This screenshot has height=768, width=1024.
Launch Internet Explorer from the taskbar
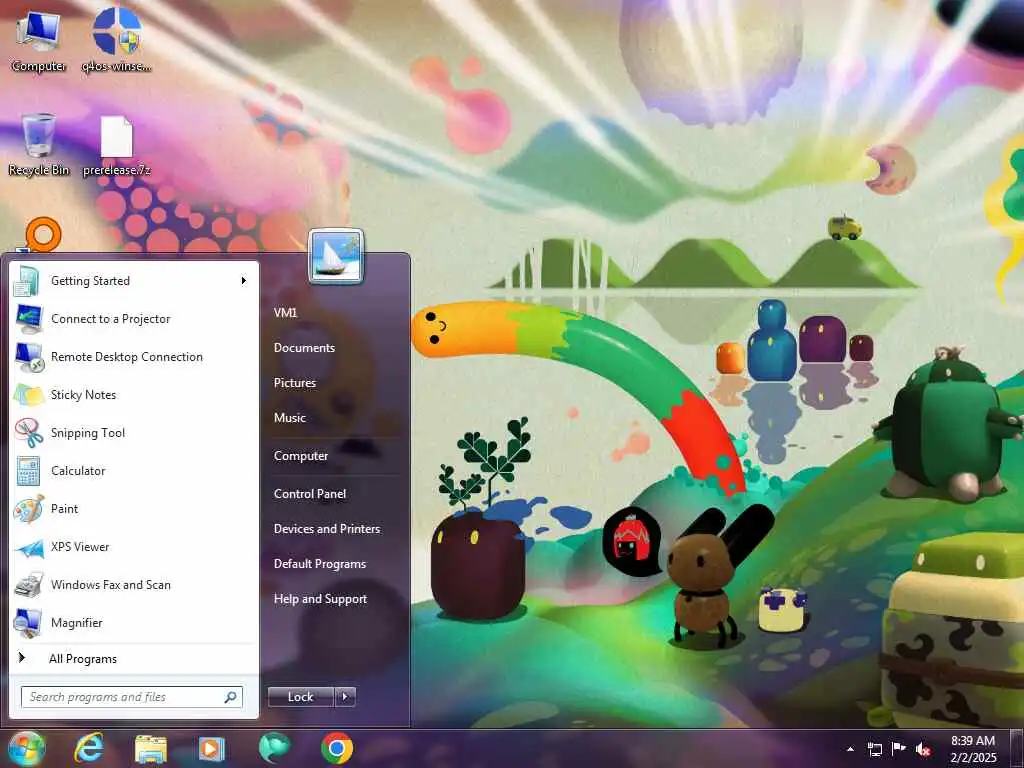click(x=89, y=749)
